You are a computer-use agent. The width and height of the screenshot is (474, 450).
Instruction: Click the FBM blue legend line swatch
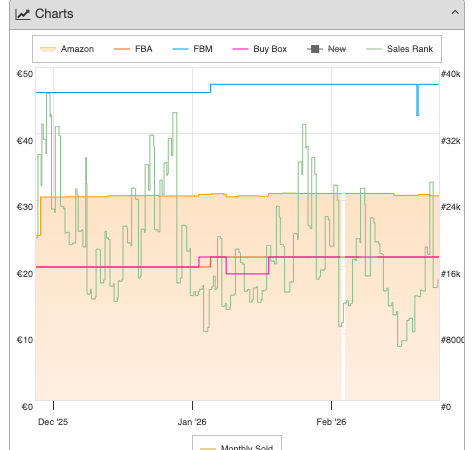pyautogui.click(x=180, y=49)
